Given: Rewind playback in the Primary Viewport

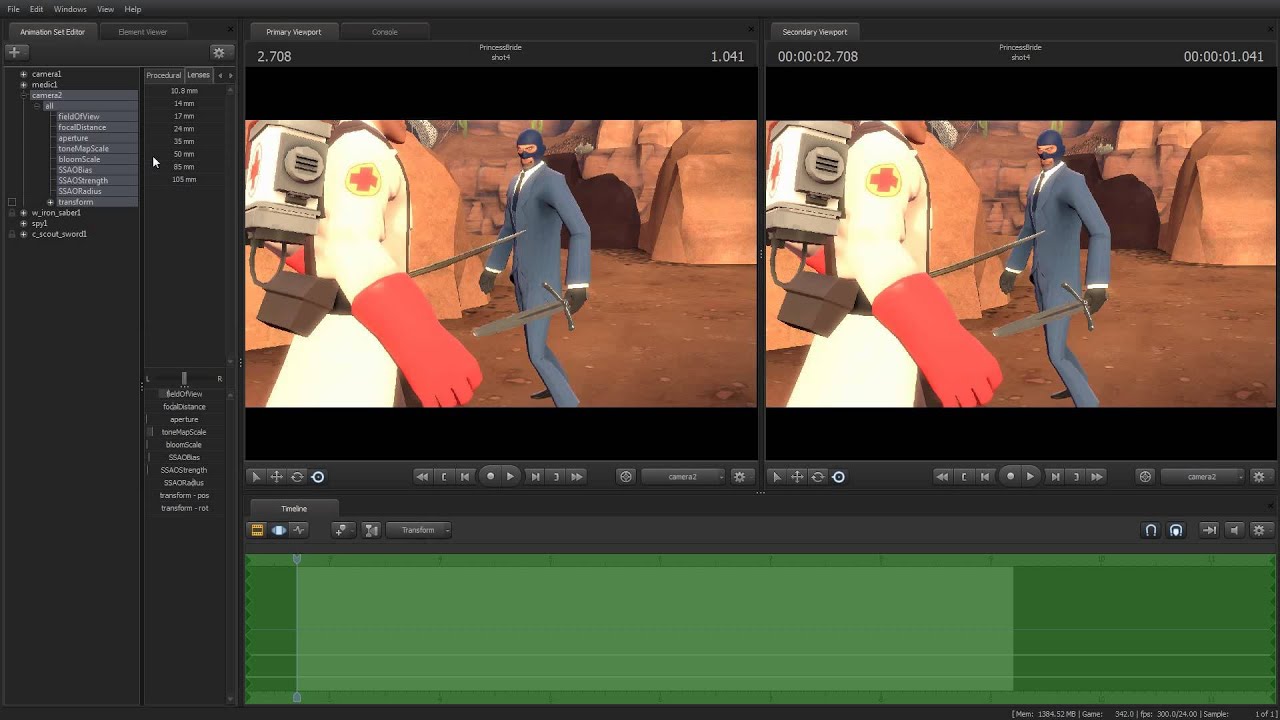Looking at the screenshot, I should [x=422, y=477].
